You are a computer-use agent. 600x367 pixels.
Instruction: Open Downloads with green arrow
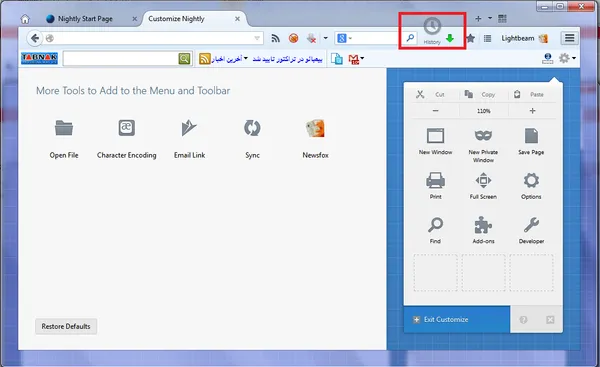[450, 38]
